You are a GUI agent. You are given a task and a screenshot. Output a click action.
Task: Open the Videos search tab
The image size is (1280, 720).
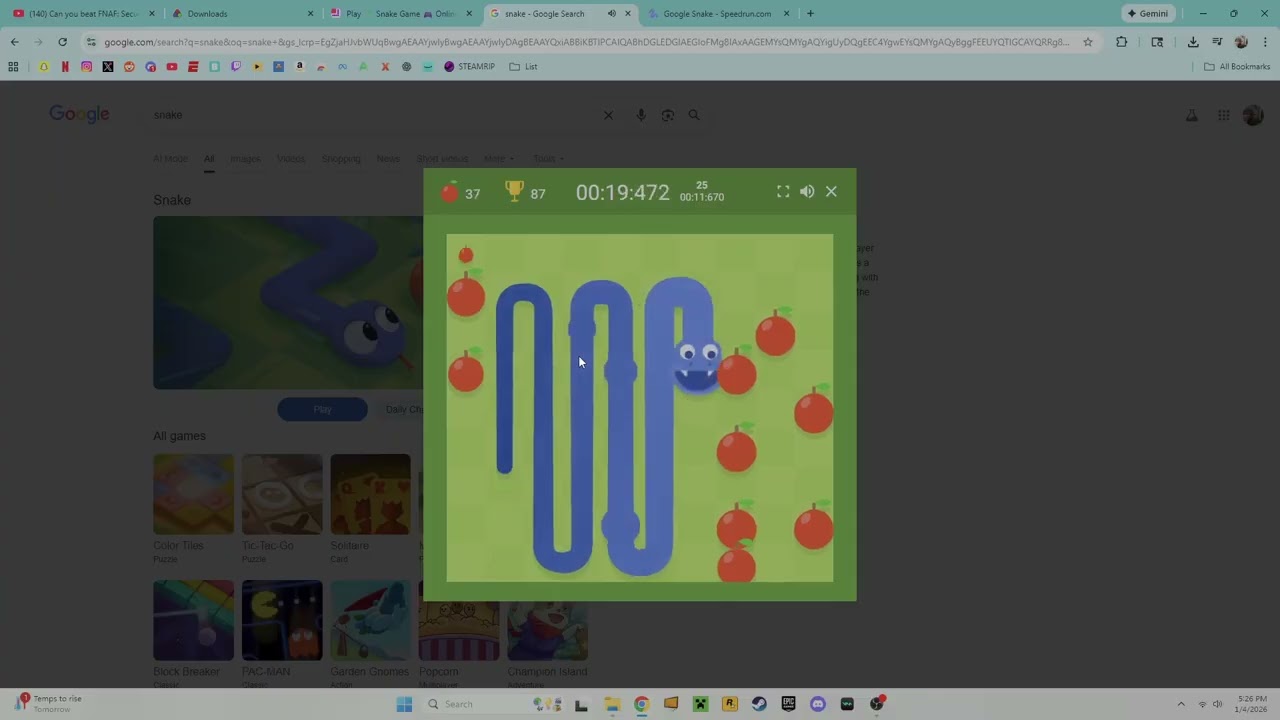[x=291, y=159]
